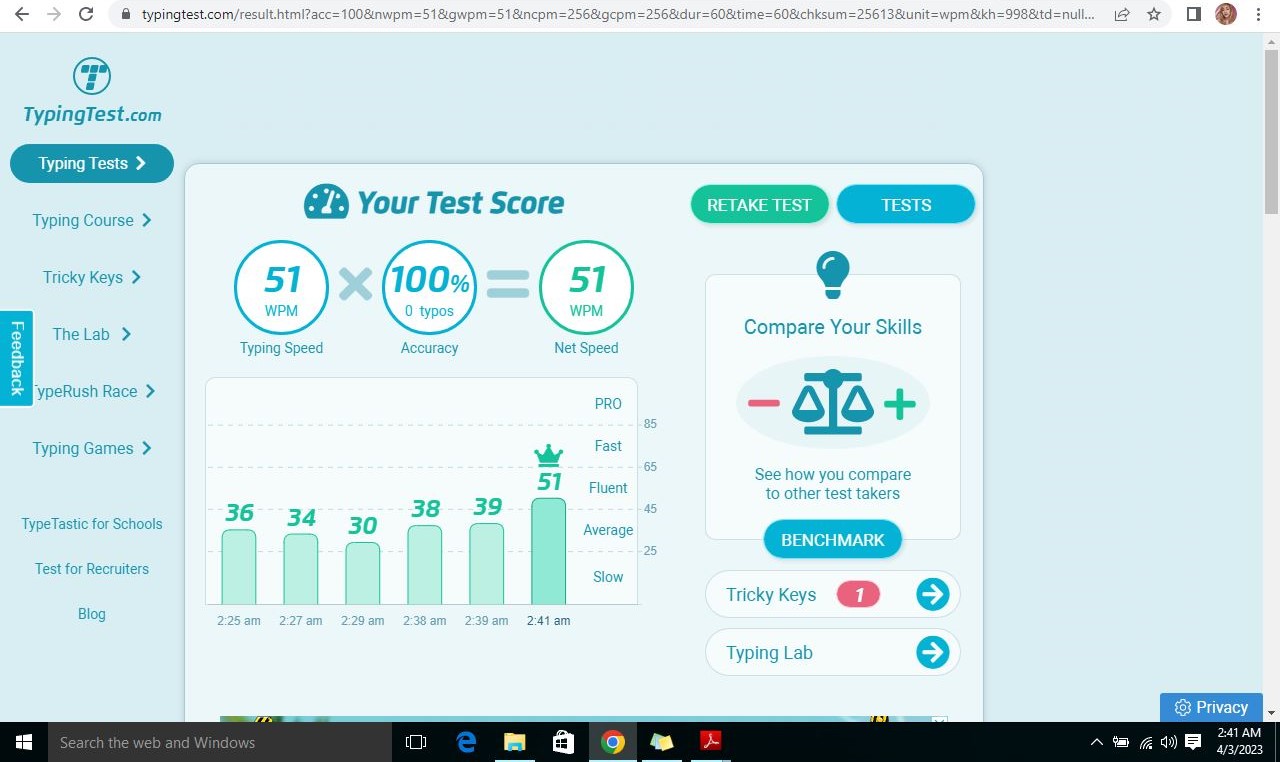Open the Test for Recruiters link

92,569
